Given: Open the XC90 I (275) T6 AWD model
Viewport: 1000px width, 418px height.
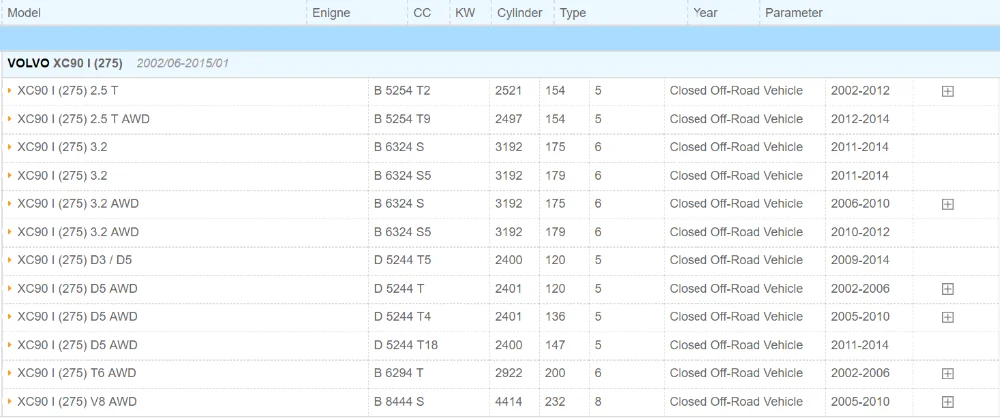Looking at the screenshot, I should tap(77, 373).
